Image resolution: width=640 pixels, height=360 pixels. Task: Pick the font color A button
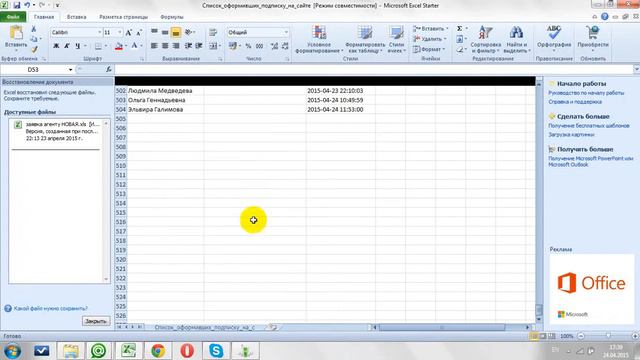134,46
